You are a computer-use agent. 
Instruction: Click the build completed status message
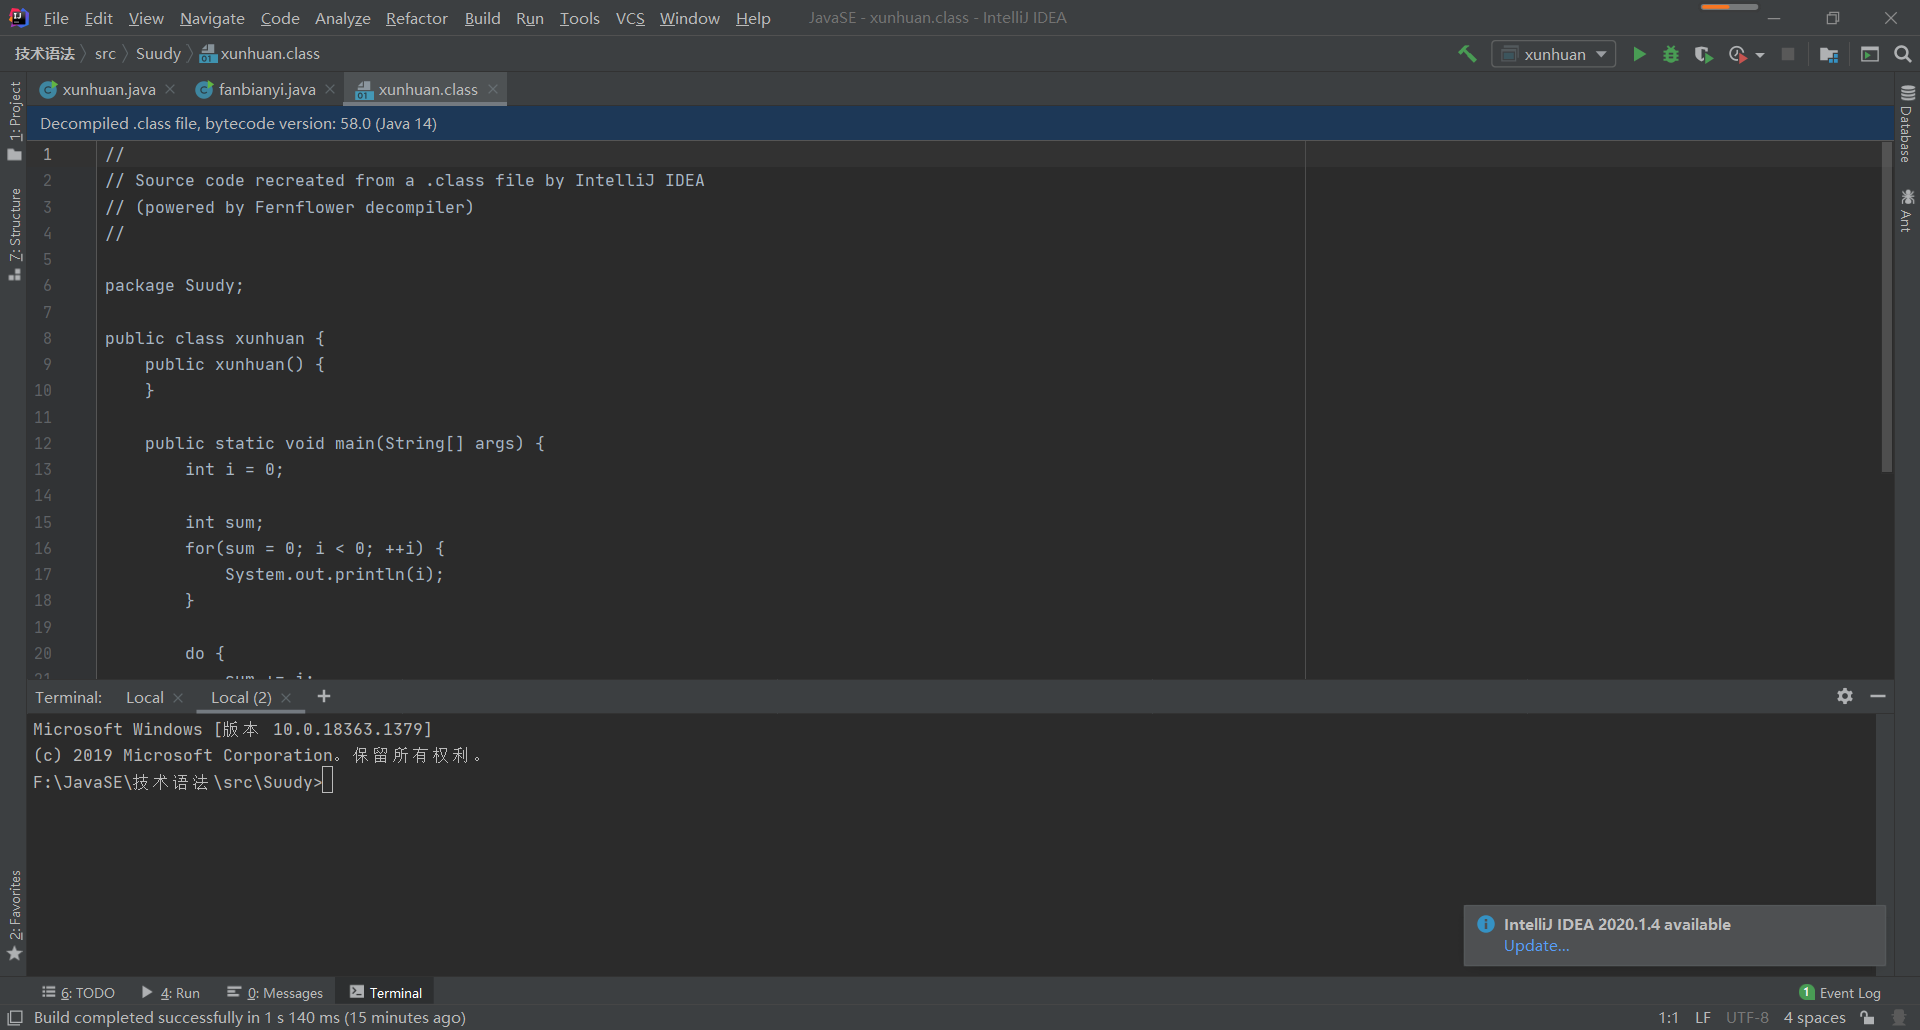pos(250,1018)
